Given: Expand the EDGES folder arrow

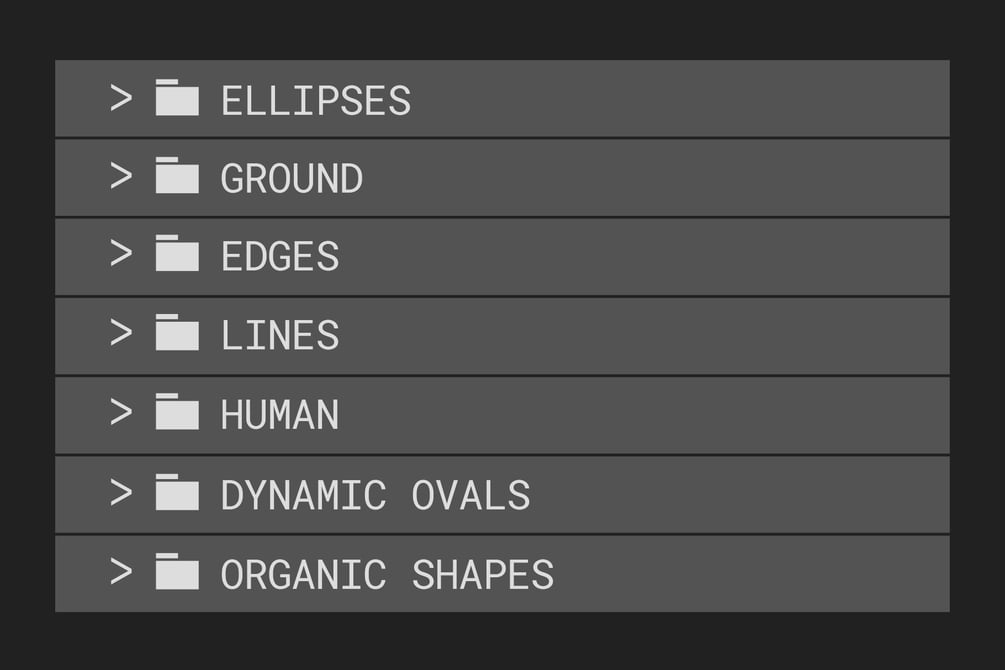Looking at the screenshot, I should pos(121,254).
